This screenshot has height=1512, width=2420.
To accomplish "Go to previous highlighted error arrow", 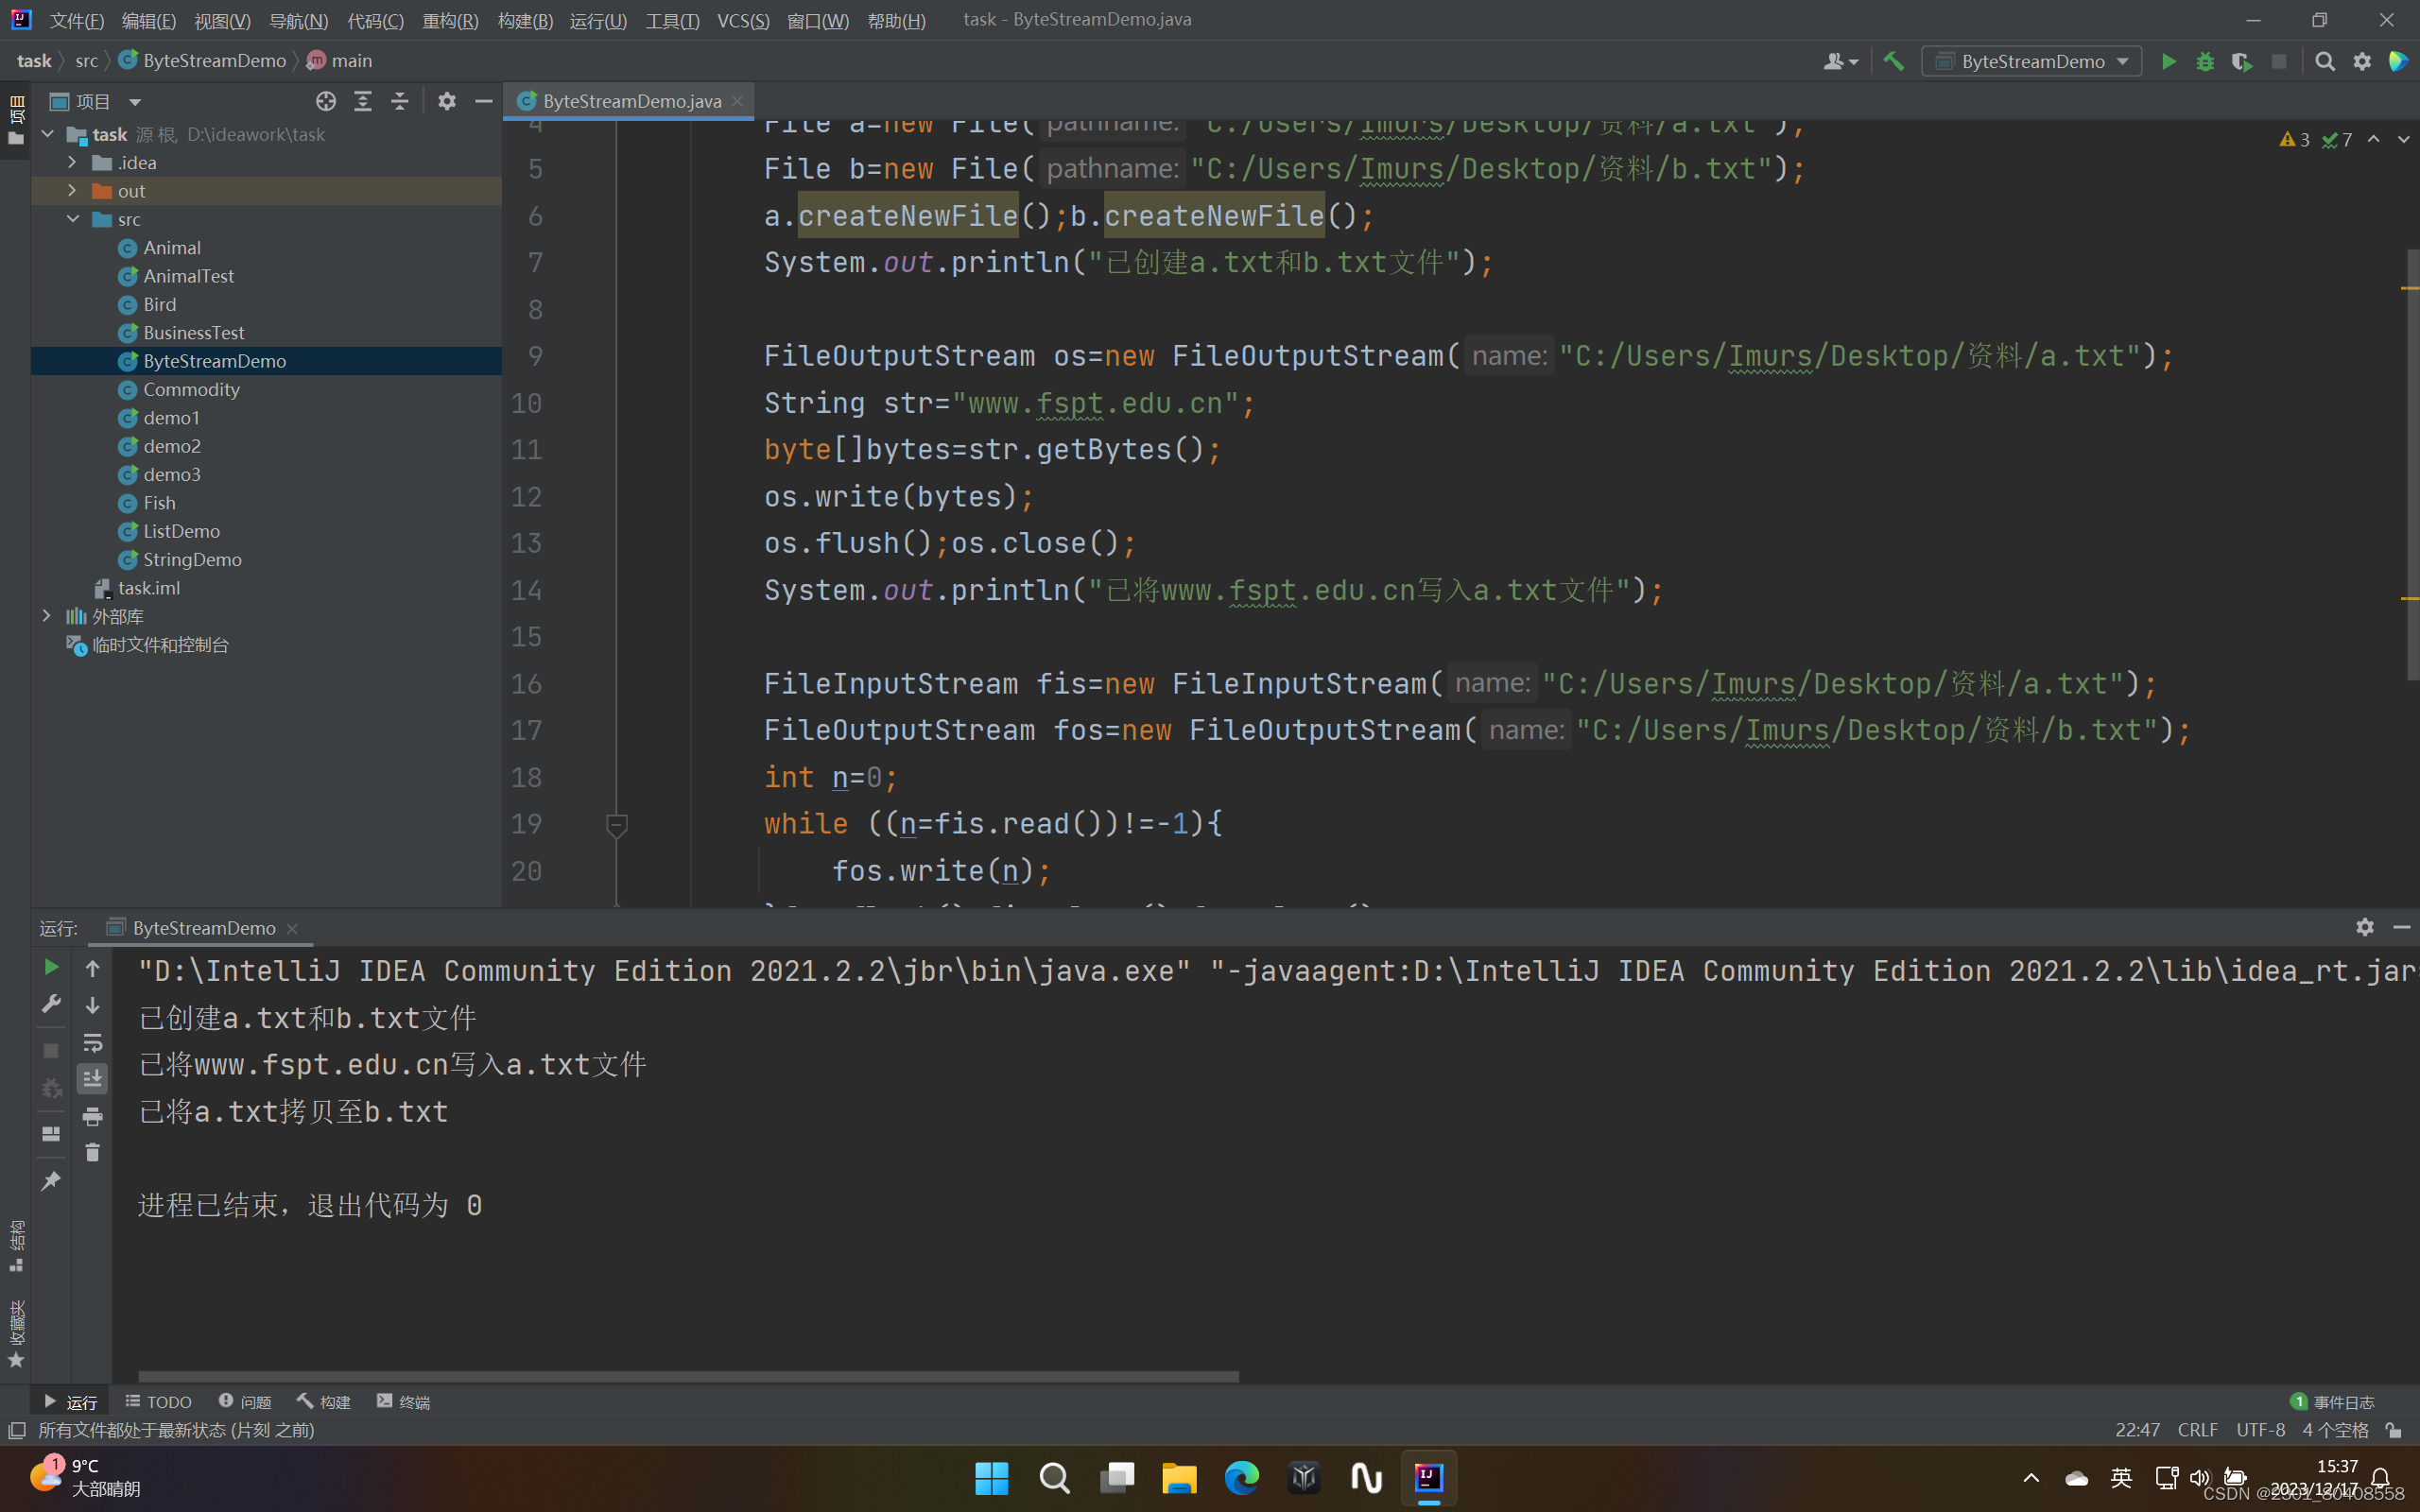I will point(2374,140).
